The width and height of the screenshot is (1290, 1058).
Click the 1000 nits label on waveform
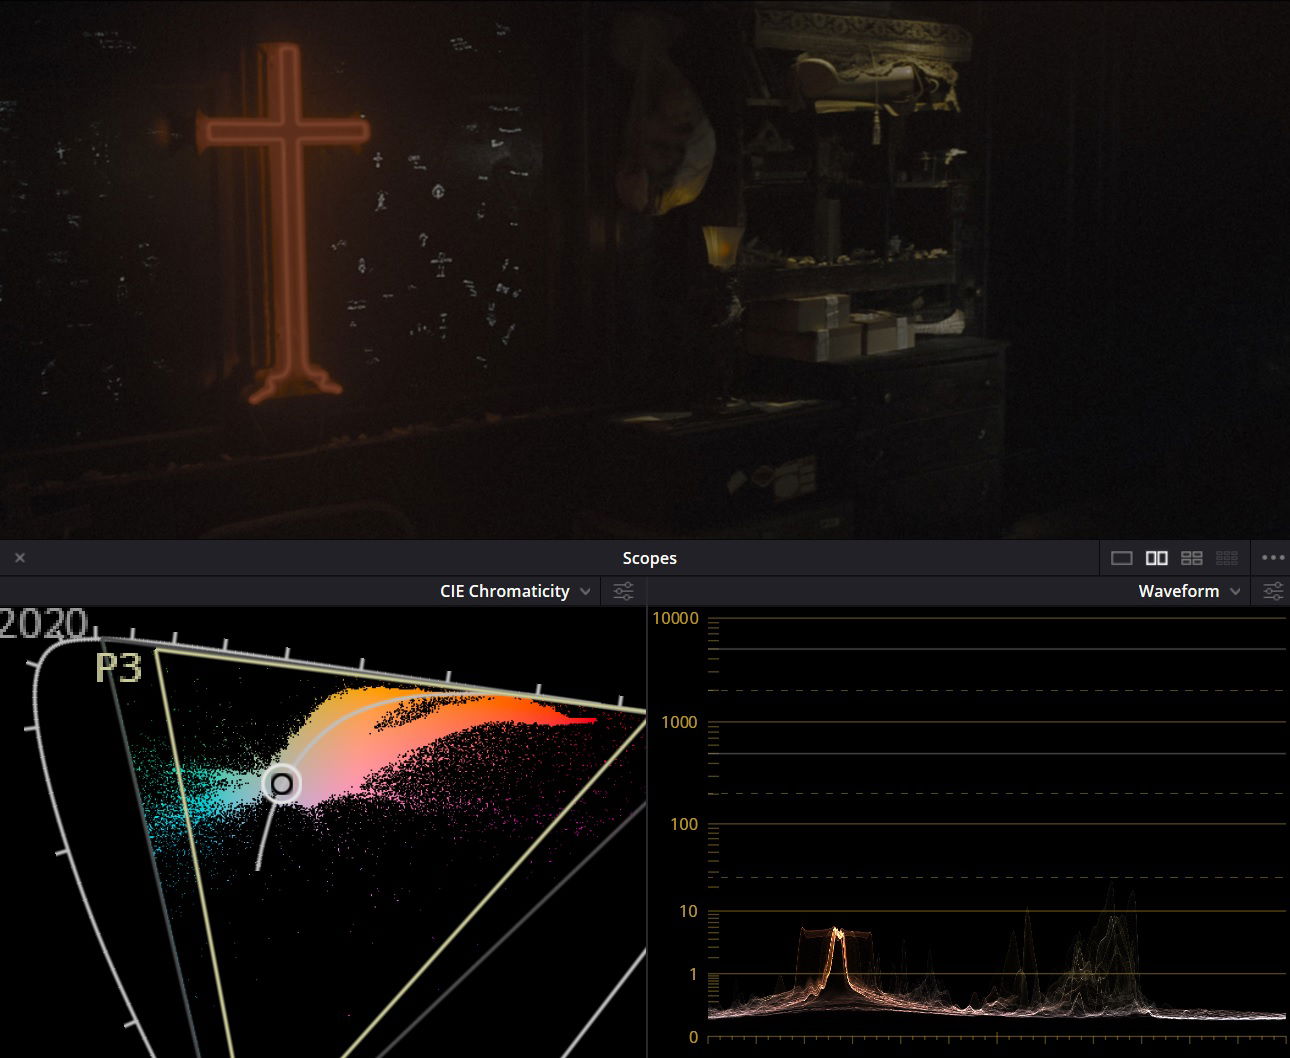[x=679, y=722]
